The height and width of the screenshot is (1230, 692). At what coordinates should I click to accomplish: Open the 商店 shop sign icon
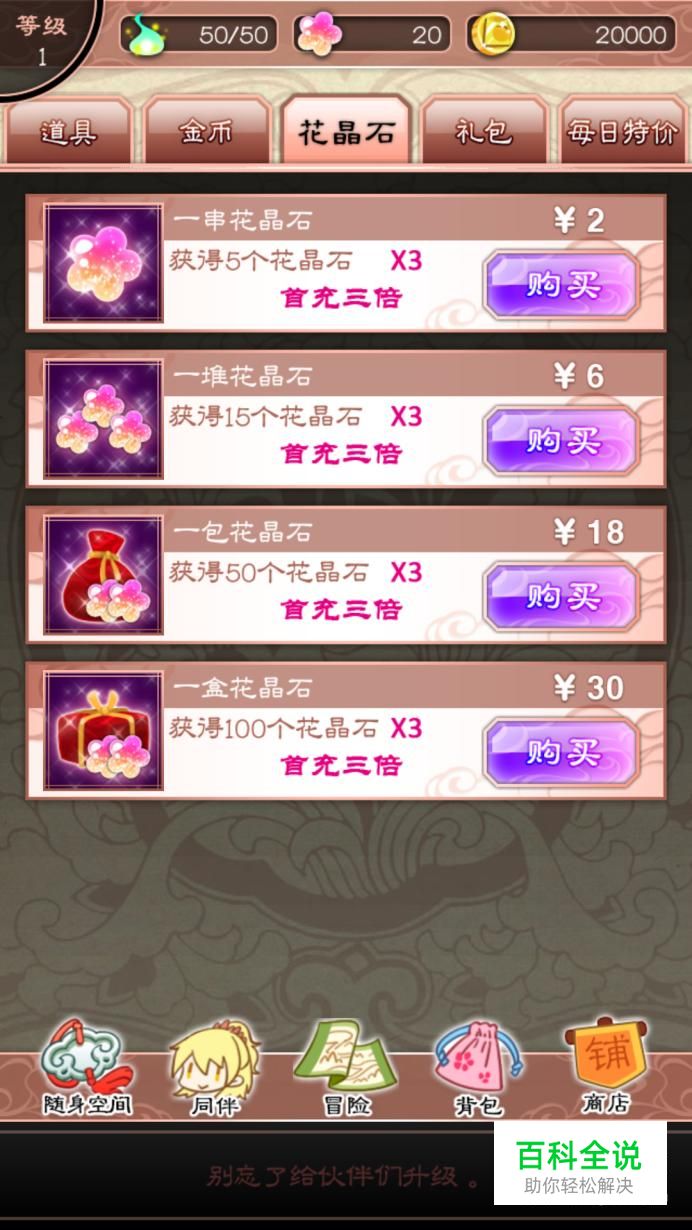click(x=607, y=1066)
